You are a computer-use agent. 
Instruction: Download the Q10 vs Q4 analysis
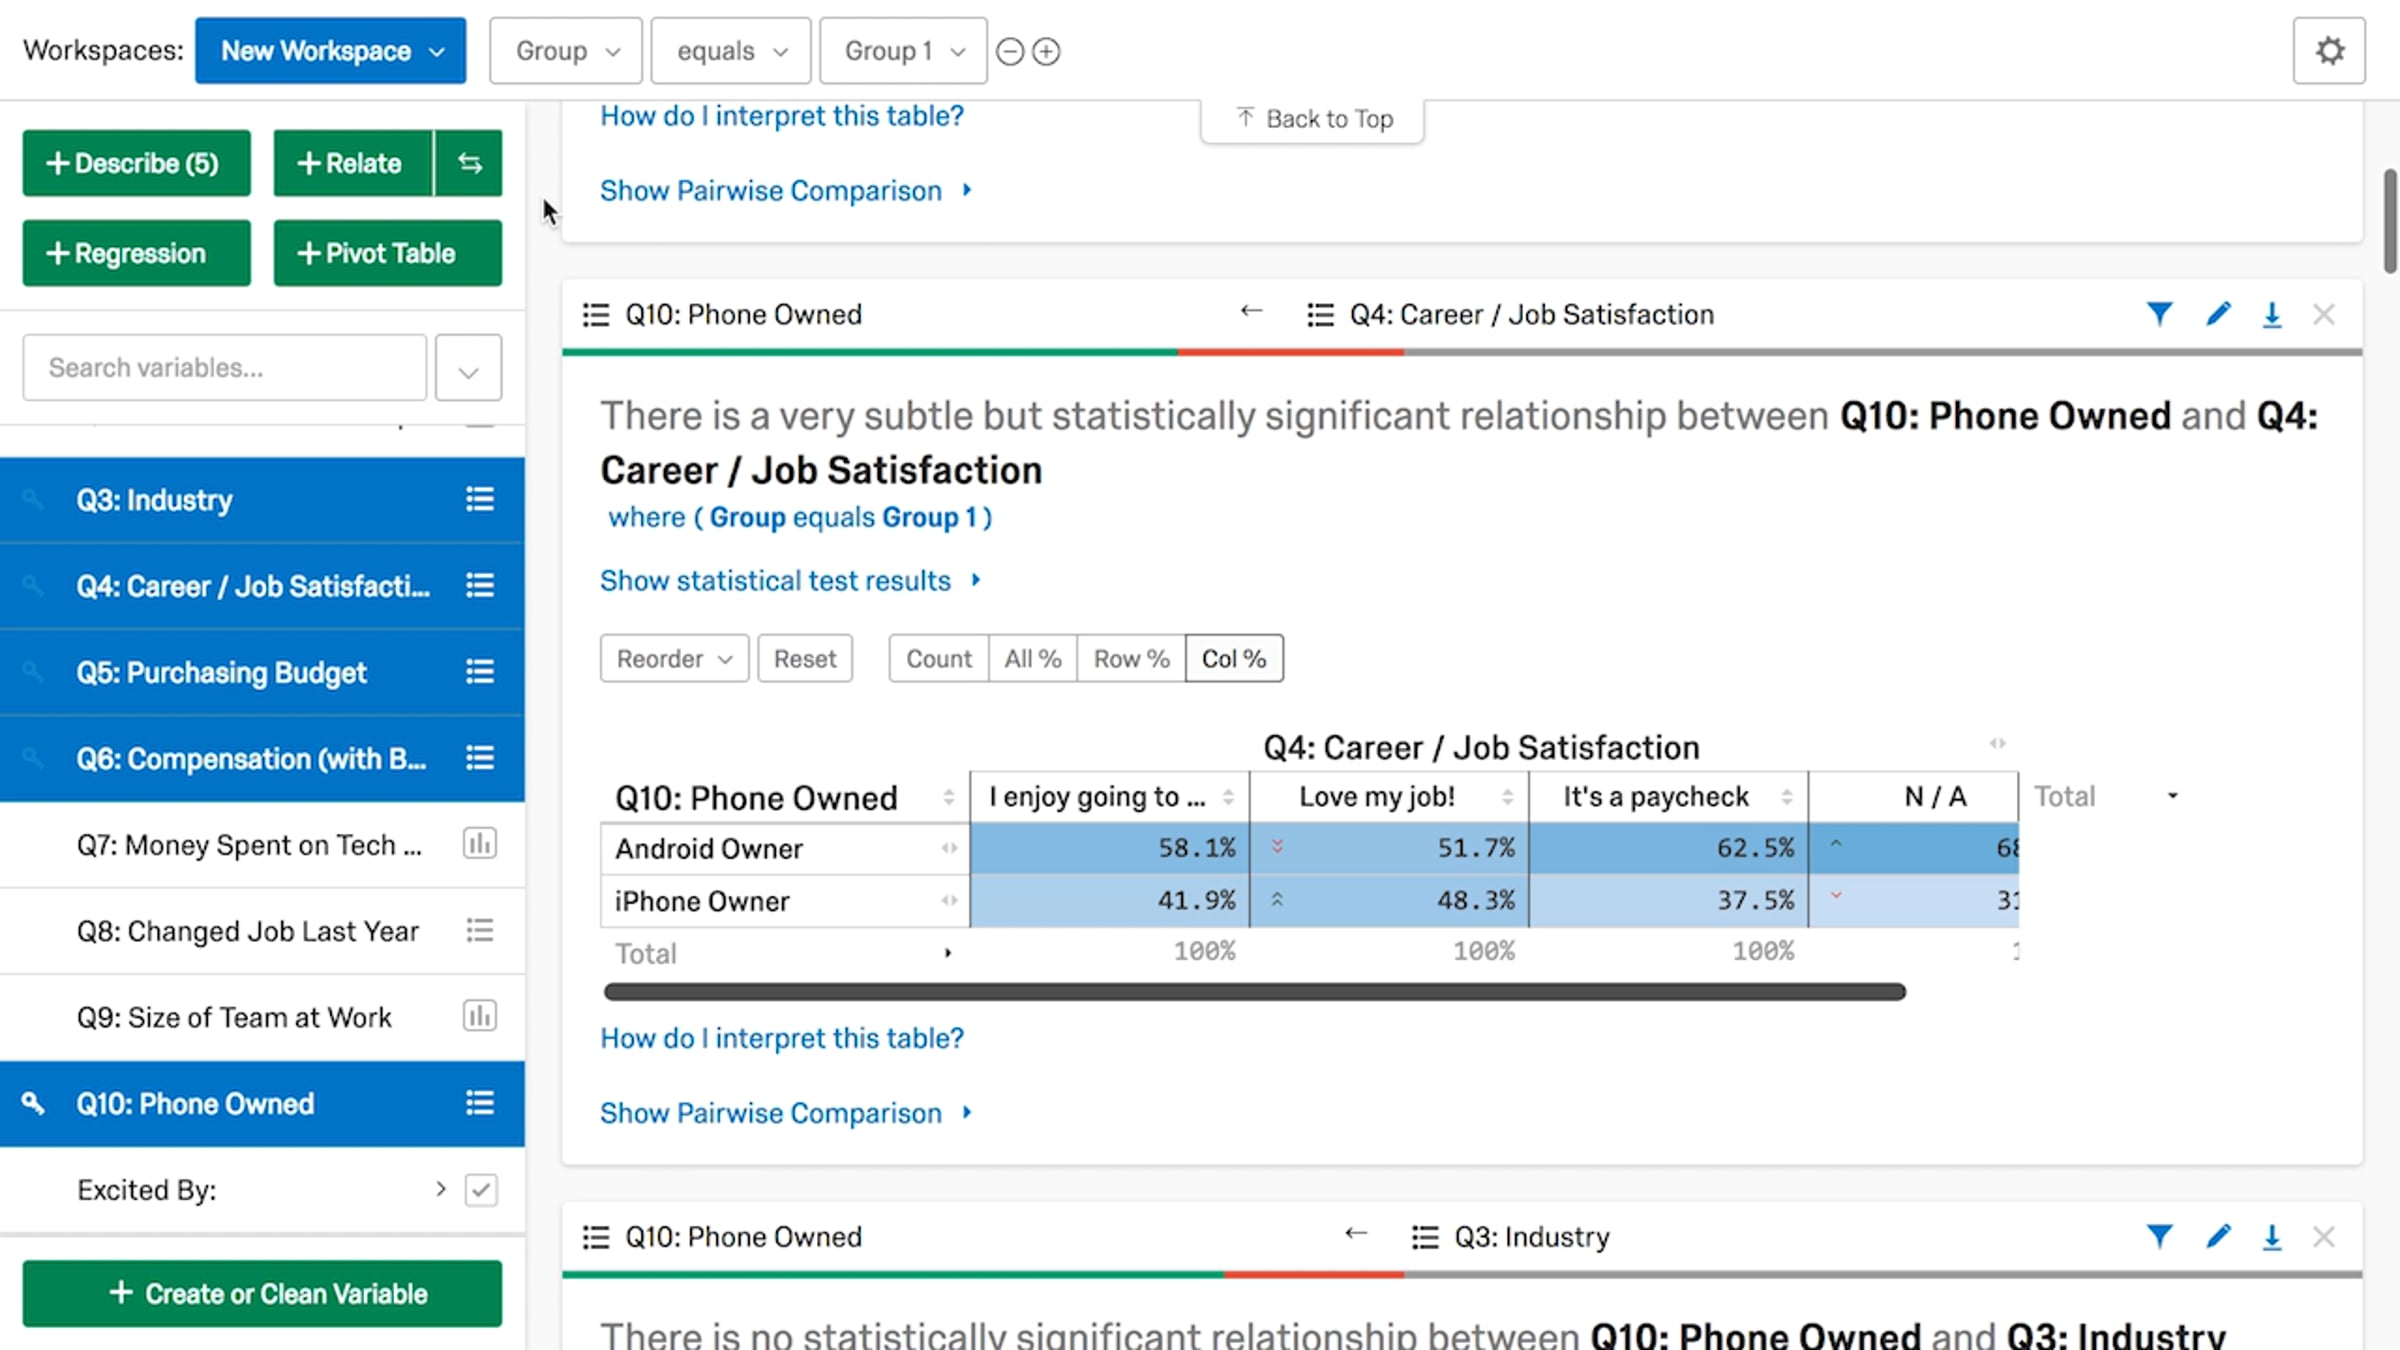point(2272,314)
